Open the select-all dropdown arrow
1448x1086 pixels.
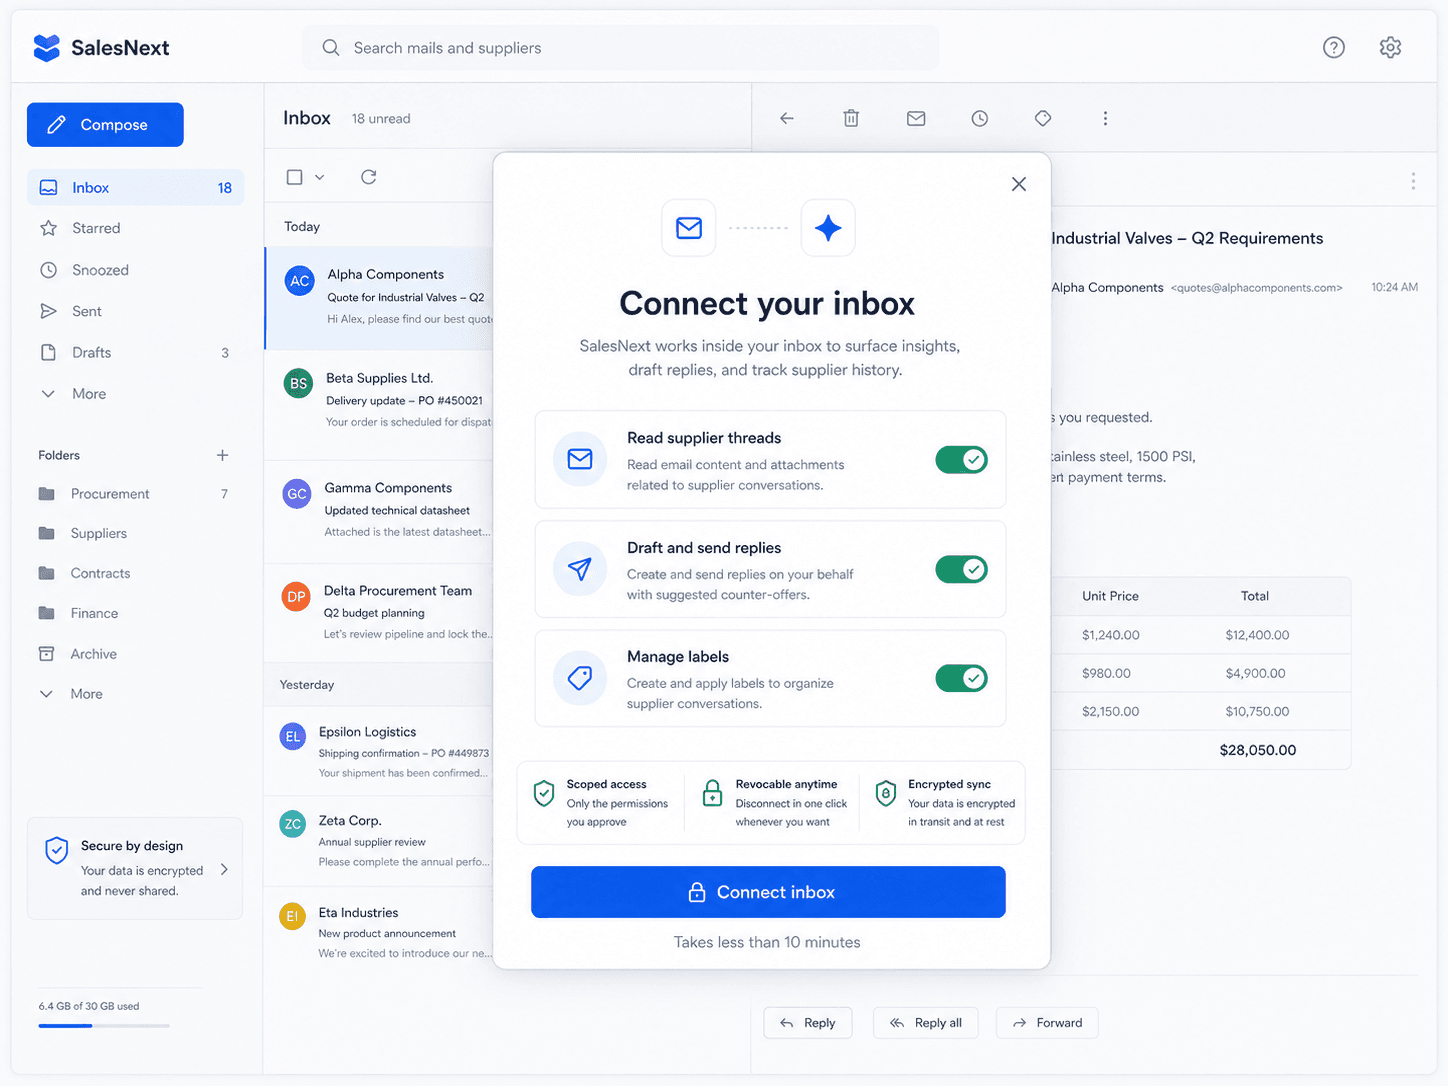point(320,177)
